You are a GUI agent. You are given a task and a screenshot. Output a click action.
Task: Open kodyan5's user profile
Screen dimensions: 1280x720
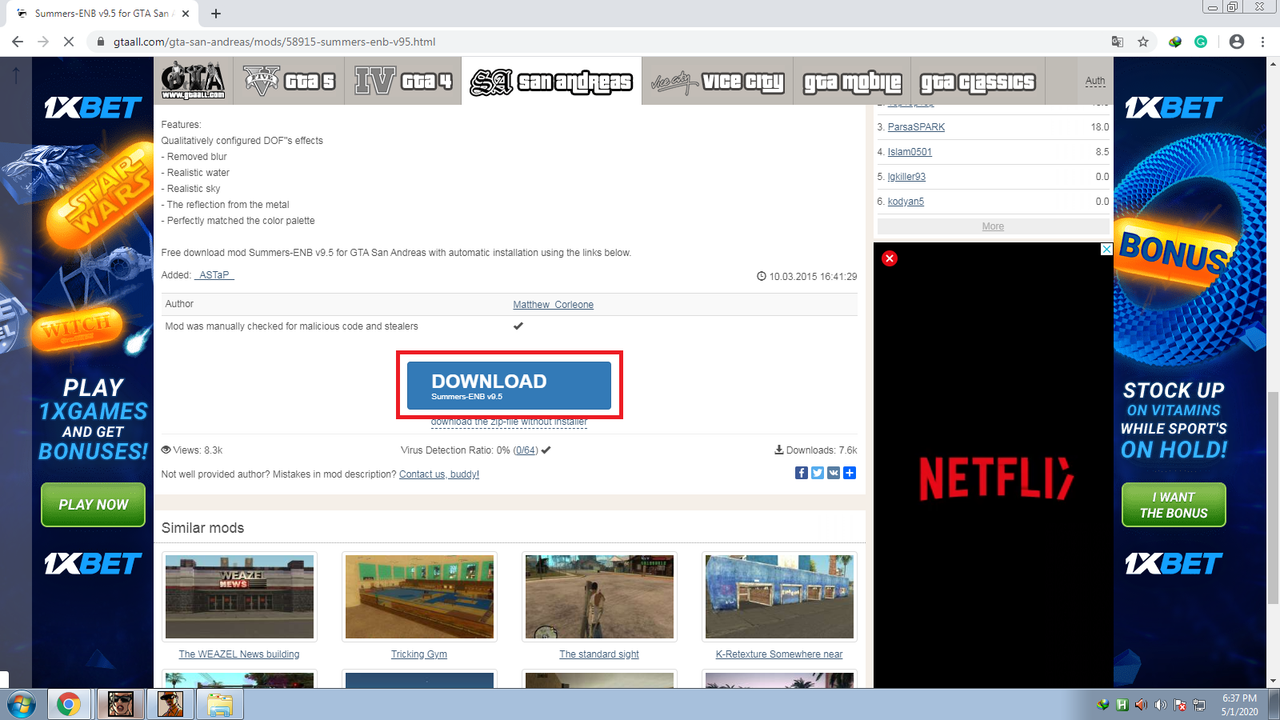pyautogui.click(x=906, y=202)
